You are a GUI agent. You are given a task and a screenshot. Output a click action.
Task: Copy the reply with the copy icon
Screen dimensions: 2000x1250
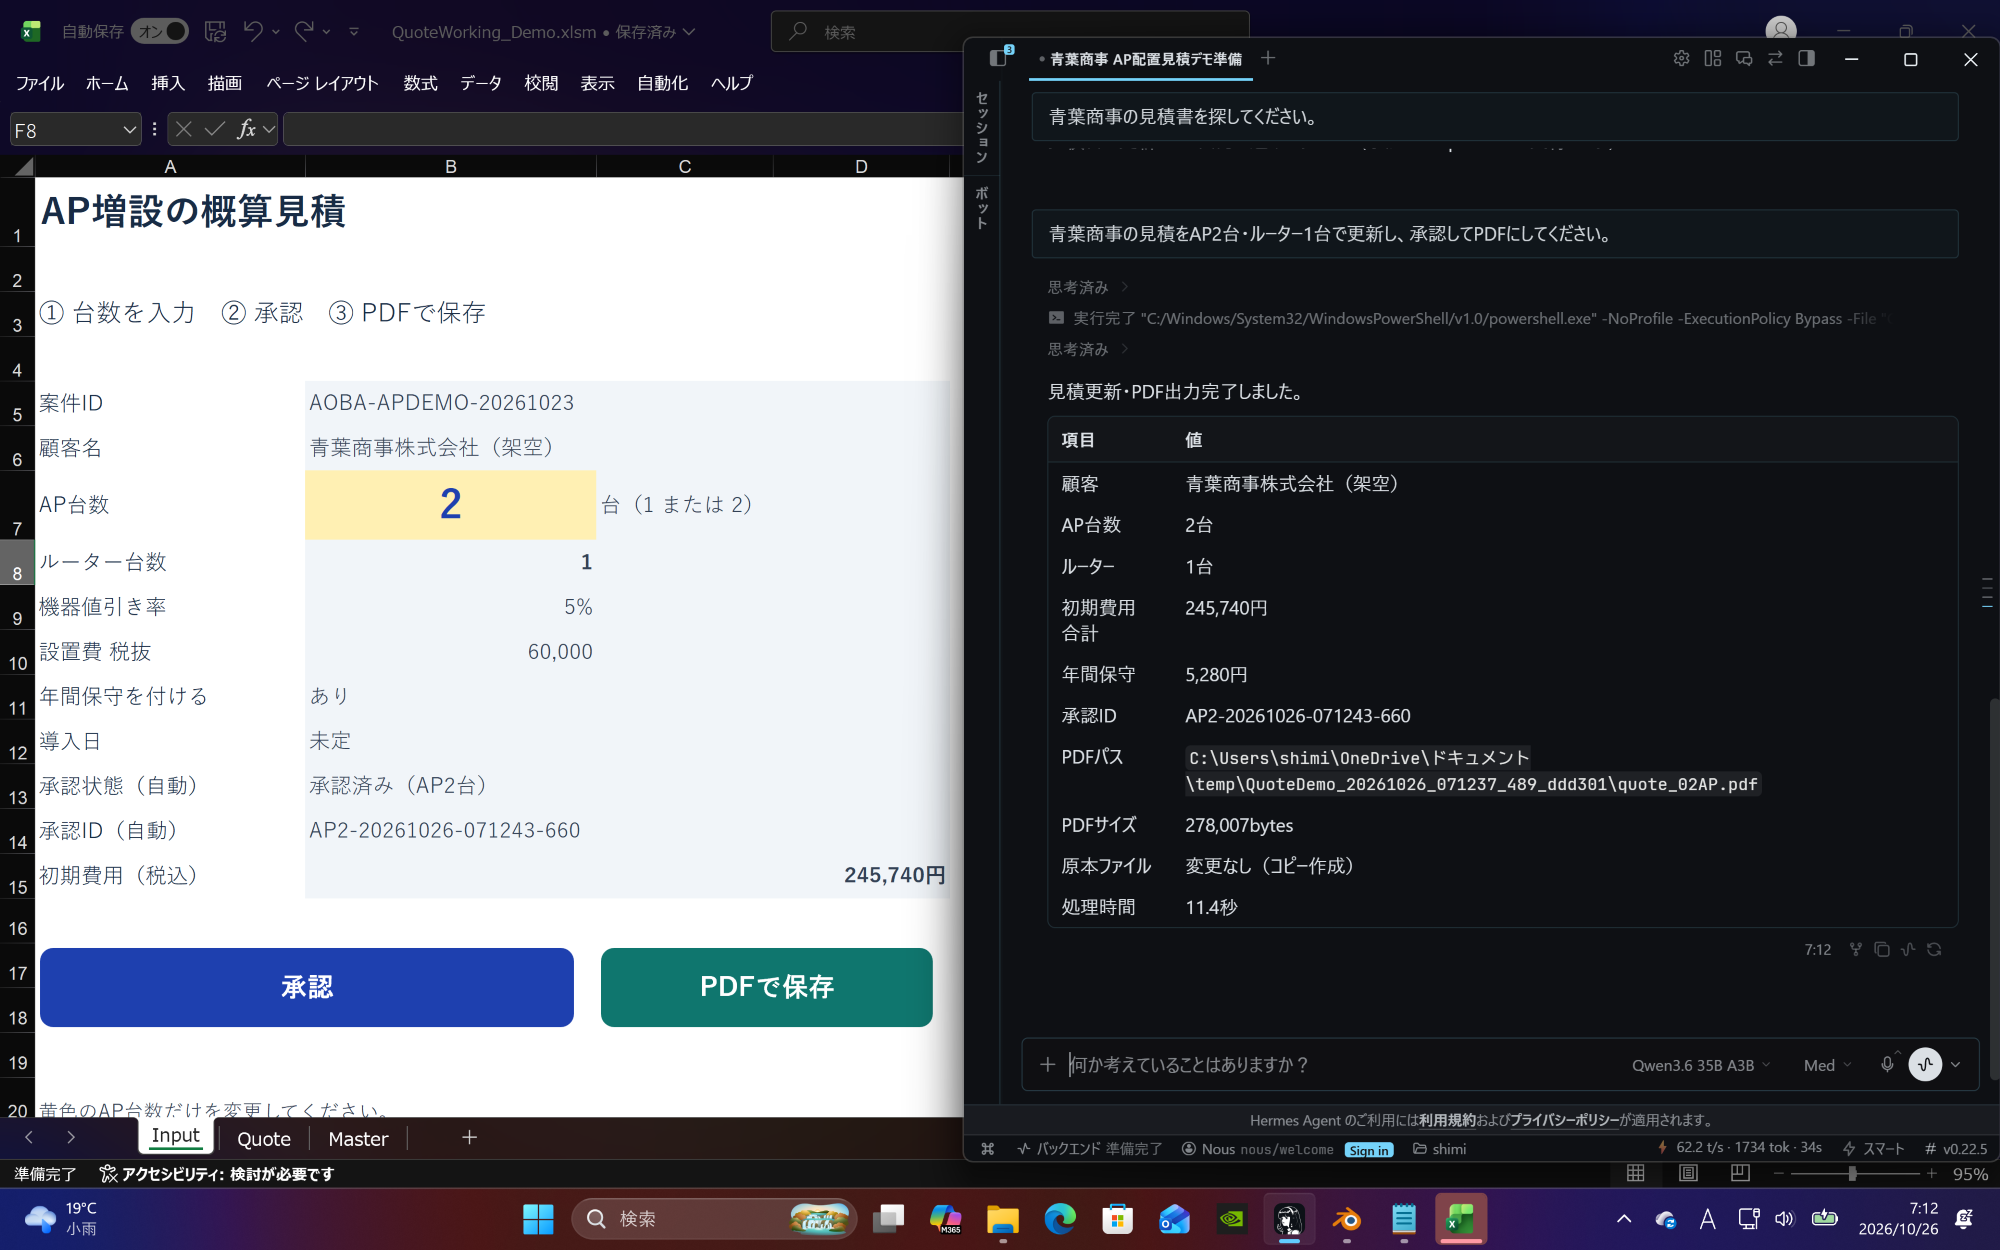[1882, 950]
